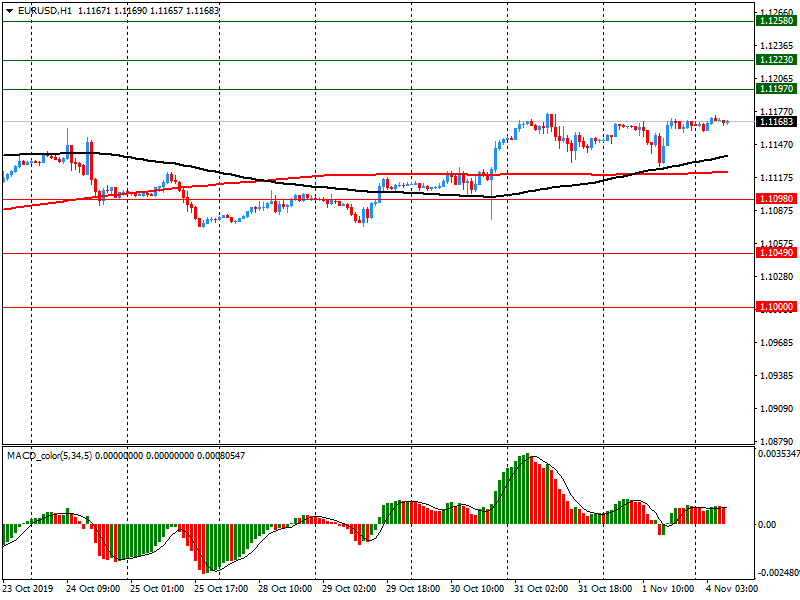
Task: Click the 29 Oct 18:00 time axis label
Action: [x=412, y=590]
